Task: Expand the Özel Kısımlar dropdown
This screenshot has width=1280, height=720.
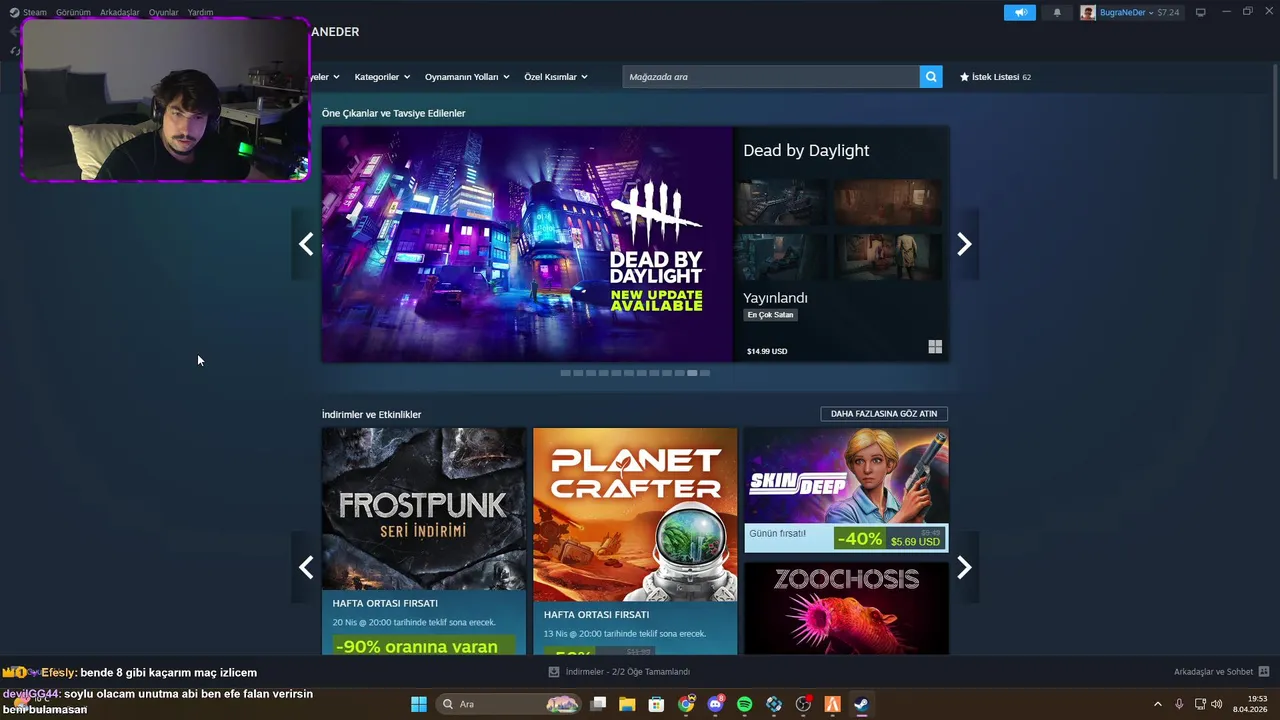Action: coord(556,77)
